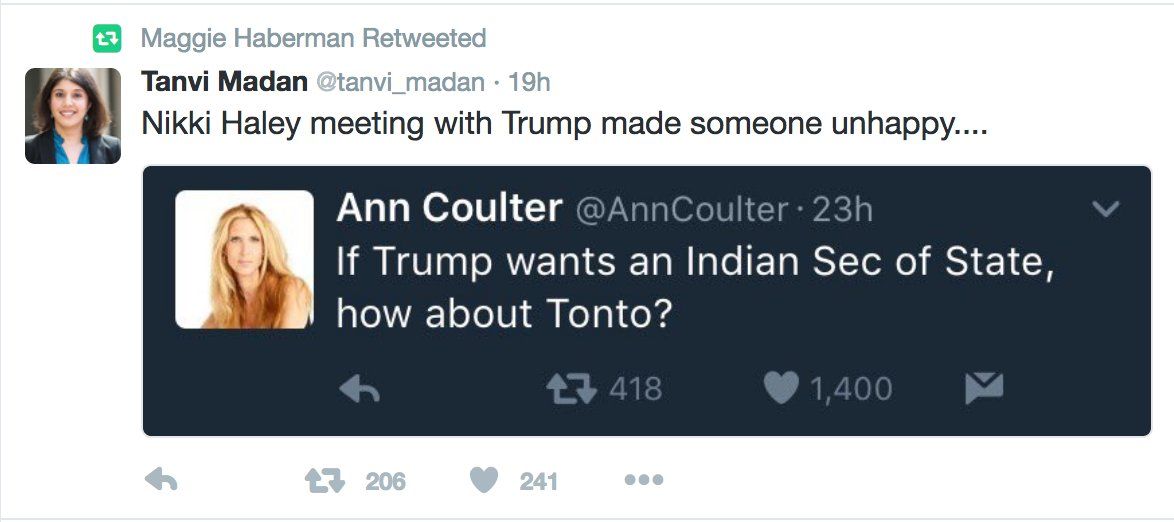Viewport: 1174px width, 522px height.
Task: Open more options ellipsis on tweet
Action: 643,480
